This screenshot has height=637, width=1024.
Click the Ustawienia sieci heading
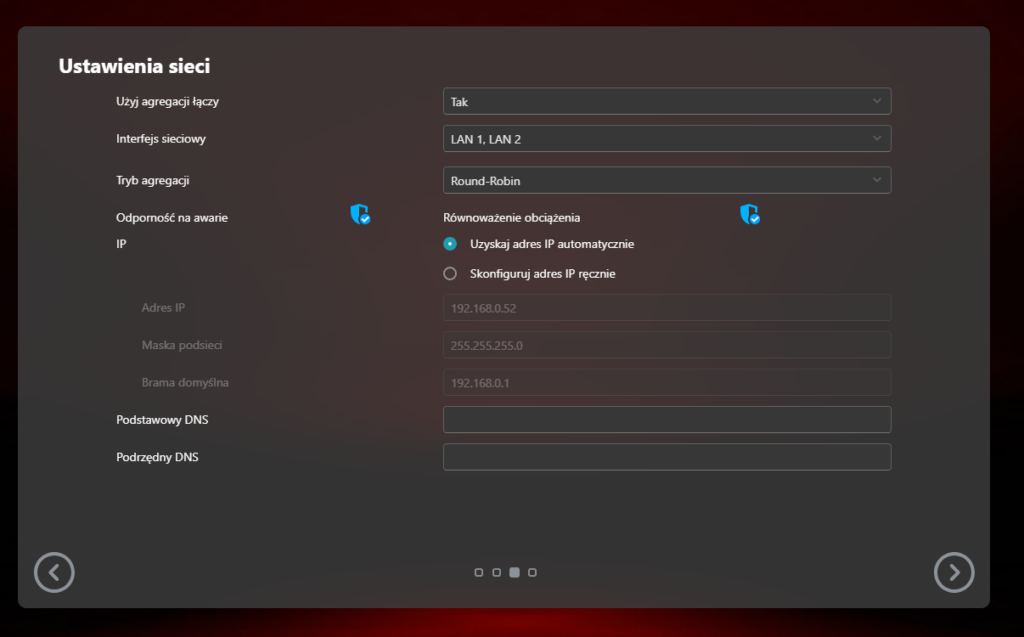135,66
